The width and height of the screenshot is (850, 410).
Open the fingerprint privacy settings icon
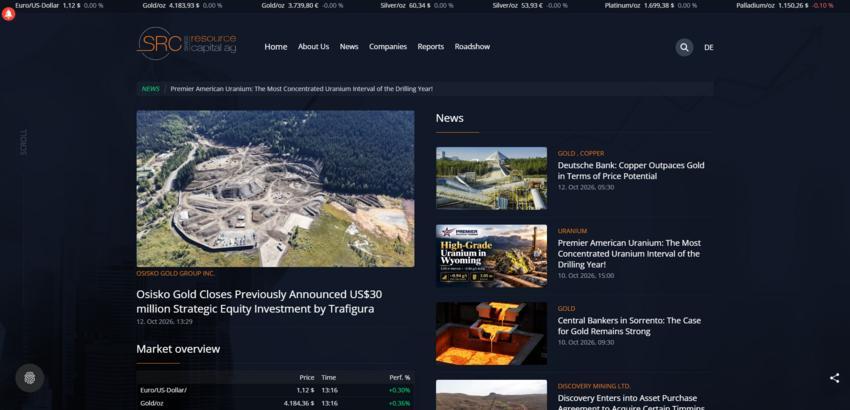tap(30, 378)
